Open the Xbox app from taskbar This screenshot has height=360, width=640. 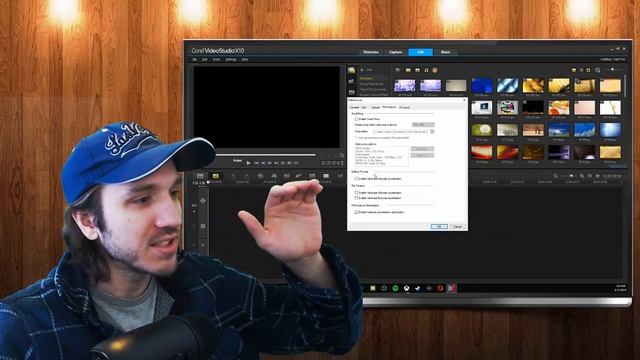point(407,288)
